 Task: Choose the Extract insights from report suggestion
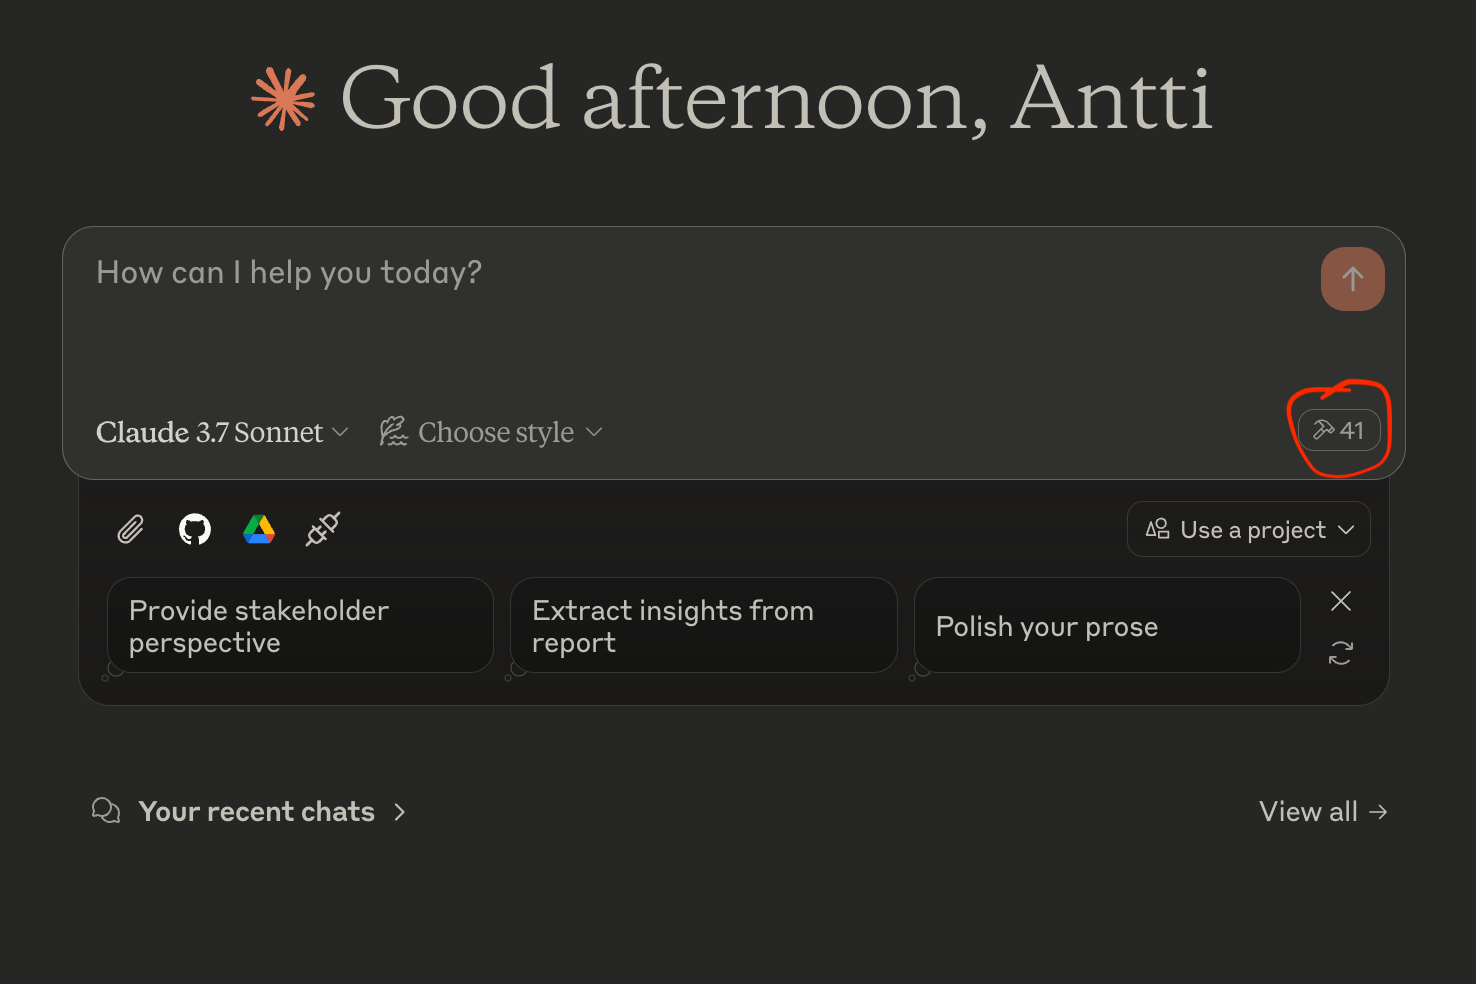(703, 626)
